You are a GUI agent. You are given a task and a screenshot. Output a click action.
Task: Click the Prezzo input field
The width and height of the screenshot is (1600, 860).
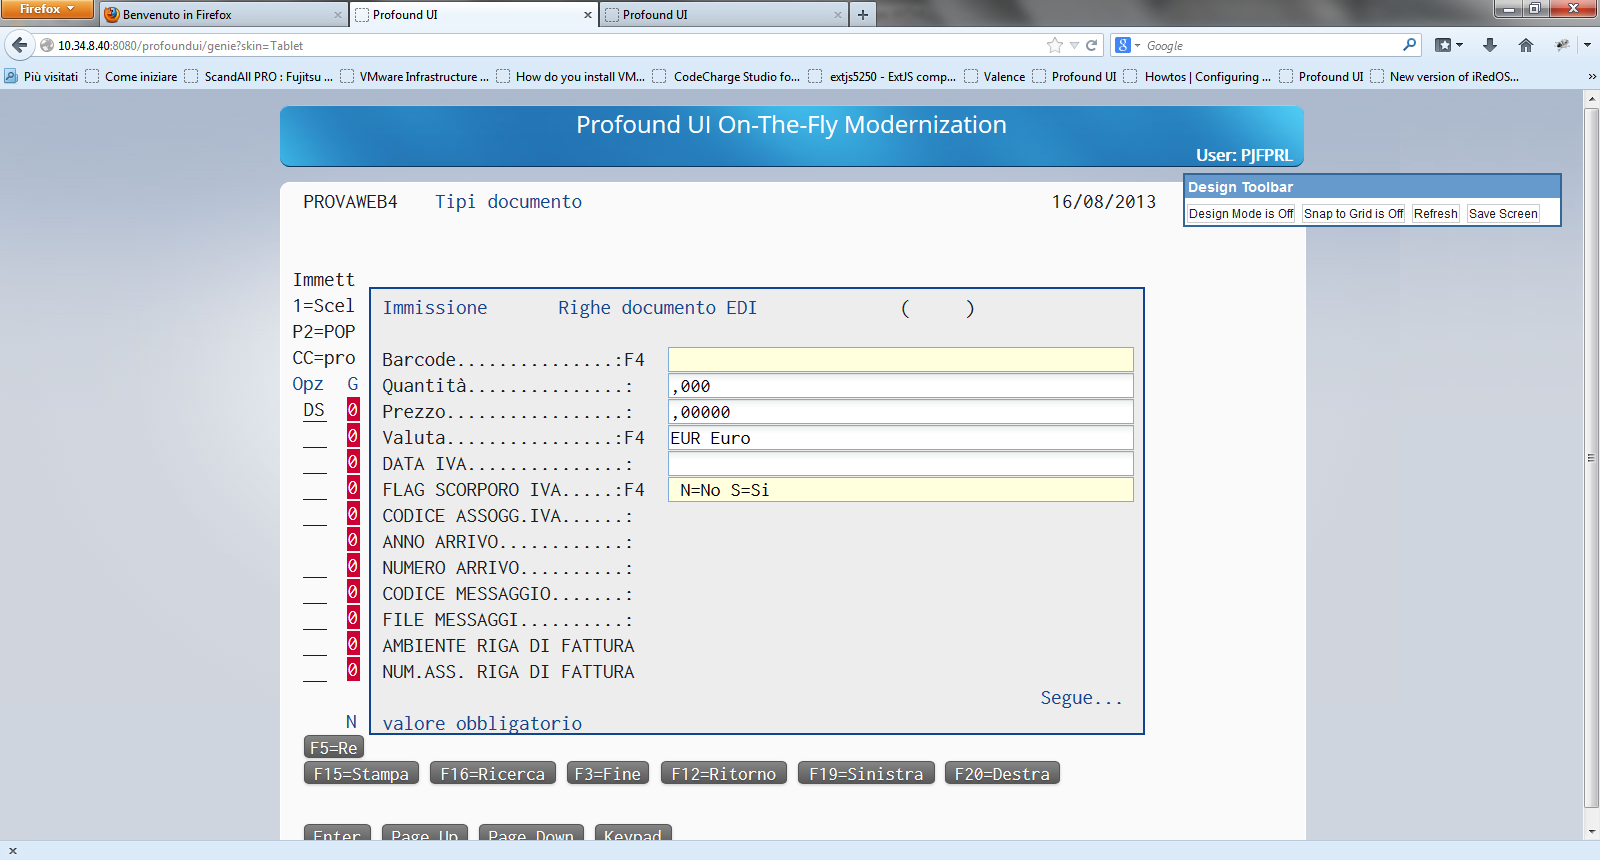[x=900, y=412]
